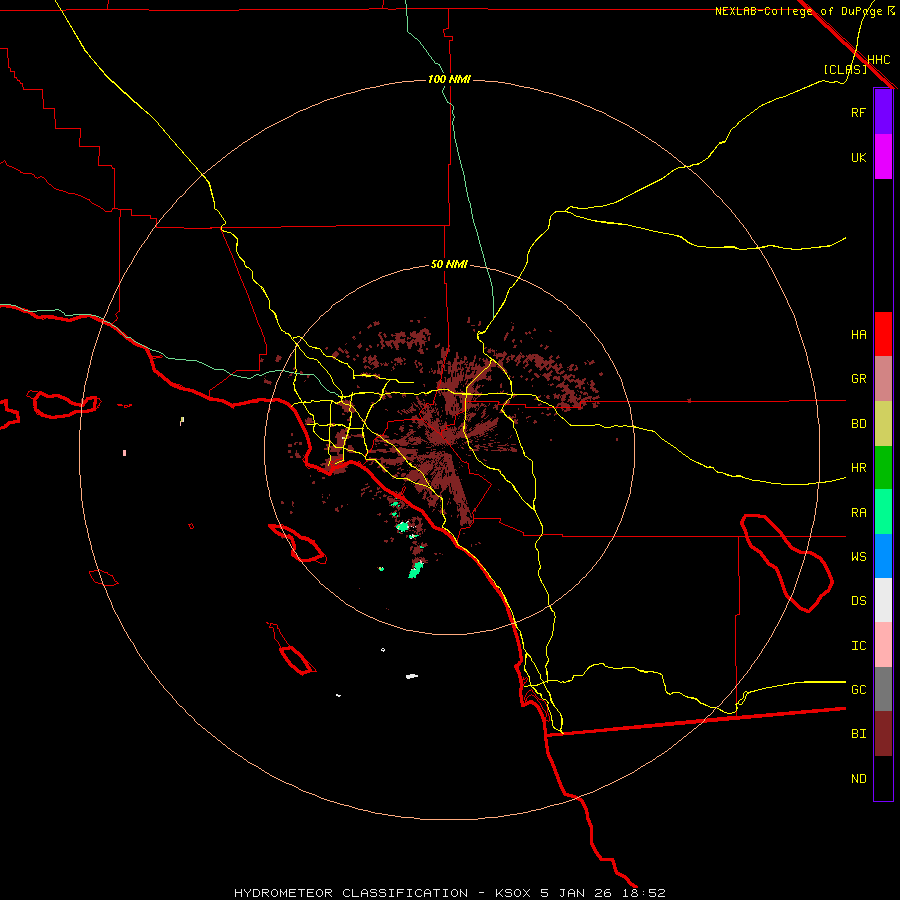900x900 pixels.
Task: Click the 100 NMI range ring label
Action: click(x=449, y=79)
